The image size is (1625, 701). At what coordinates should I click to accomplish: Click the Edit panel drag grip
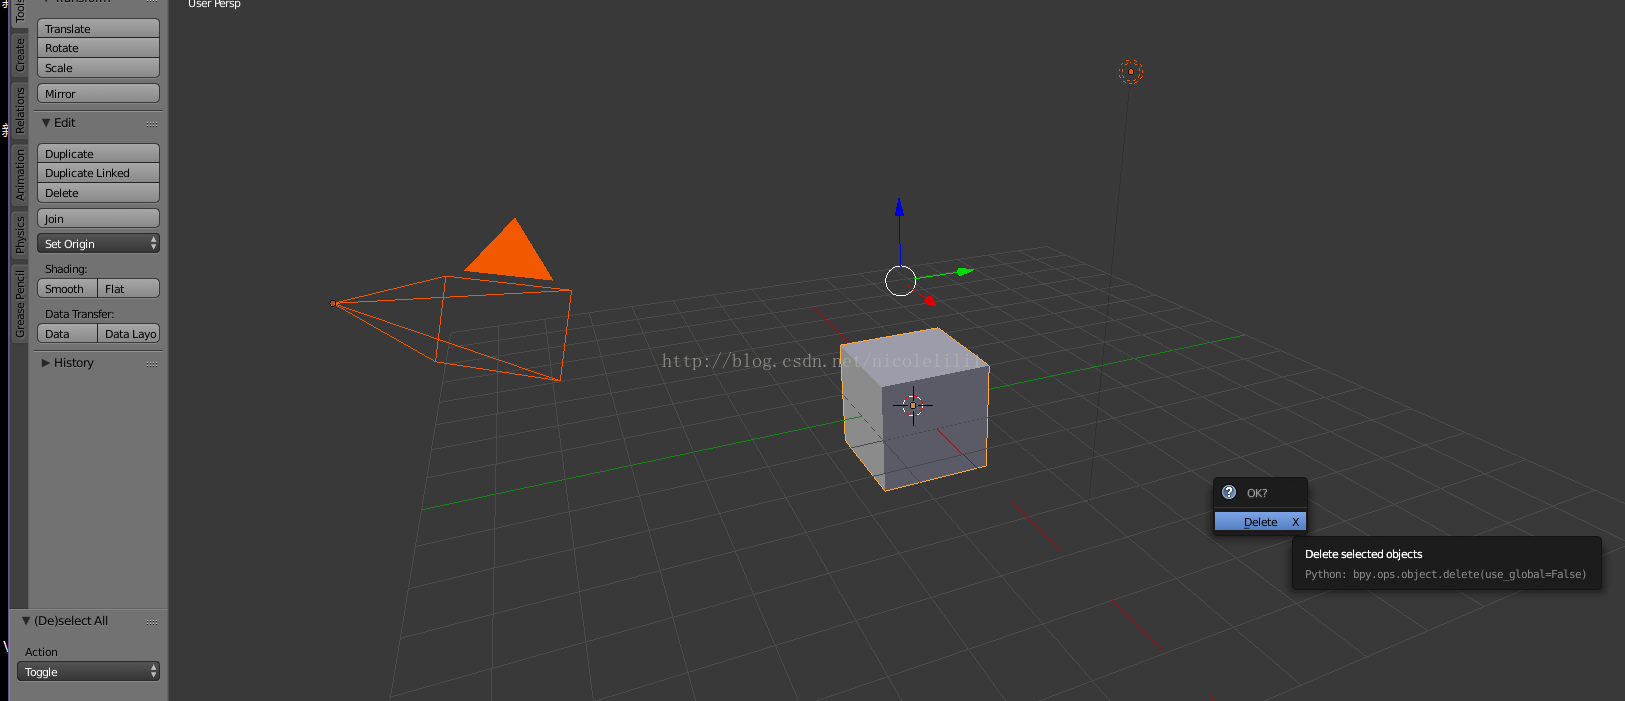[x=152, y=124]
